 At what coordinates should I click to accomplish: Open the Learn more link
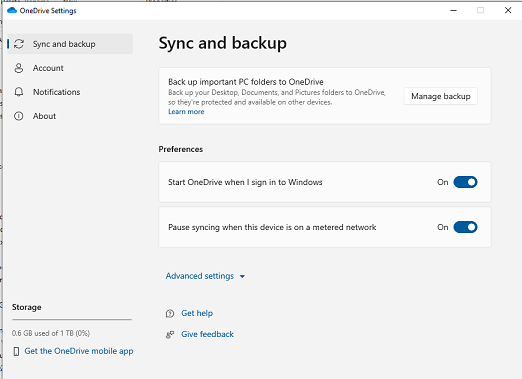(x=186, y=112)
